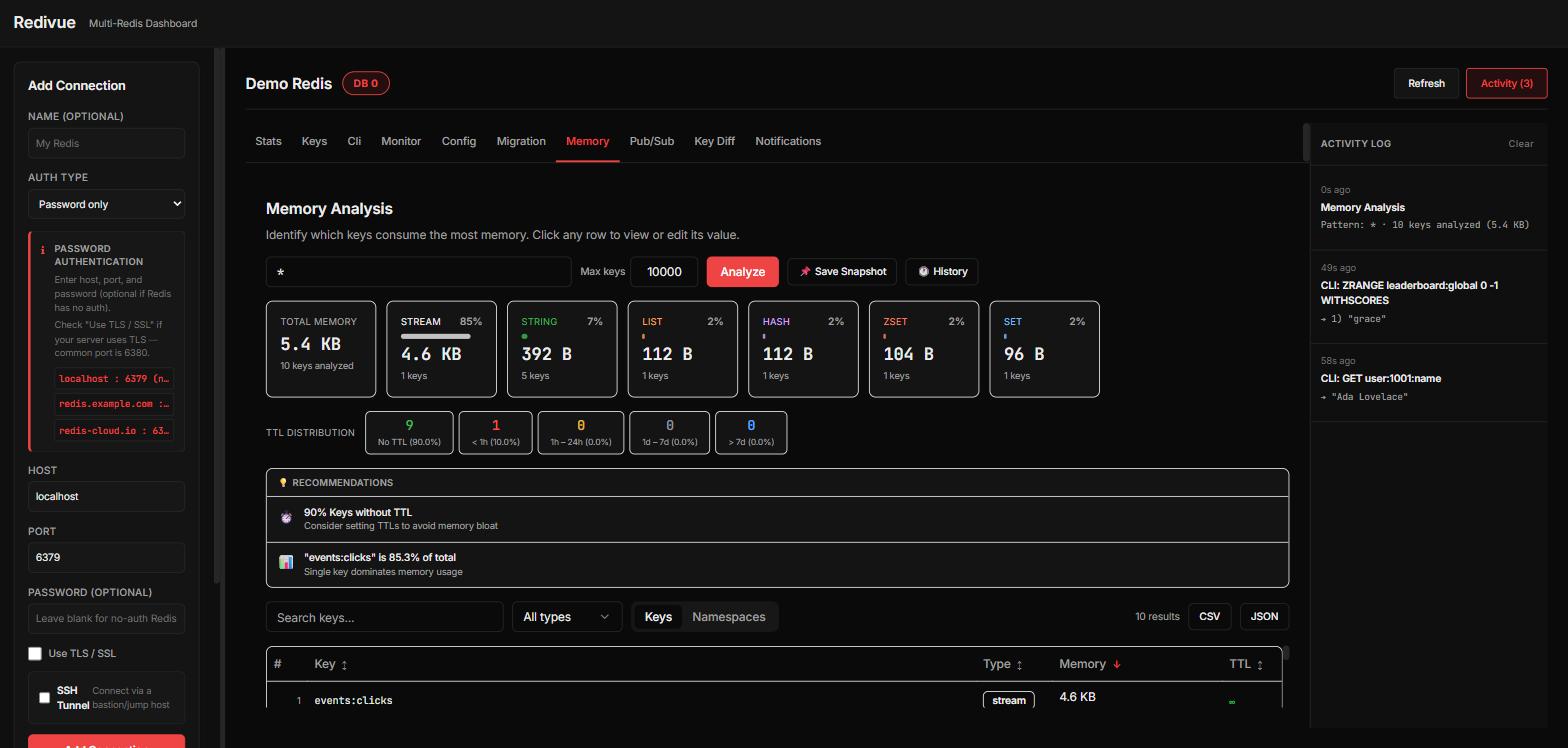Viewport: 1568px width, 748px height.
Task: Switch to the Migration tab
Action: [521, 141]
